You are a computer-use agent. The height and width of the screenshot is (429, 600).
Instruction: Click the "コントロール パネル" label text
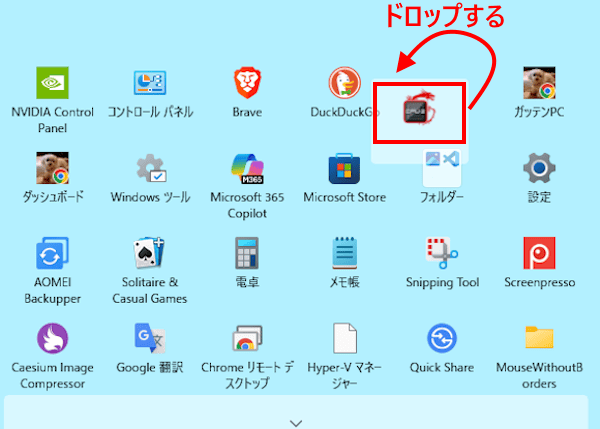click(150, 112)
